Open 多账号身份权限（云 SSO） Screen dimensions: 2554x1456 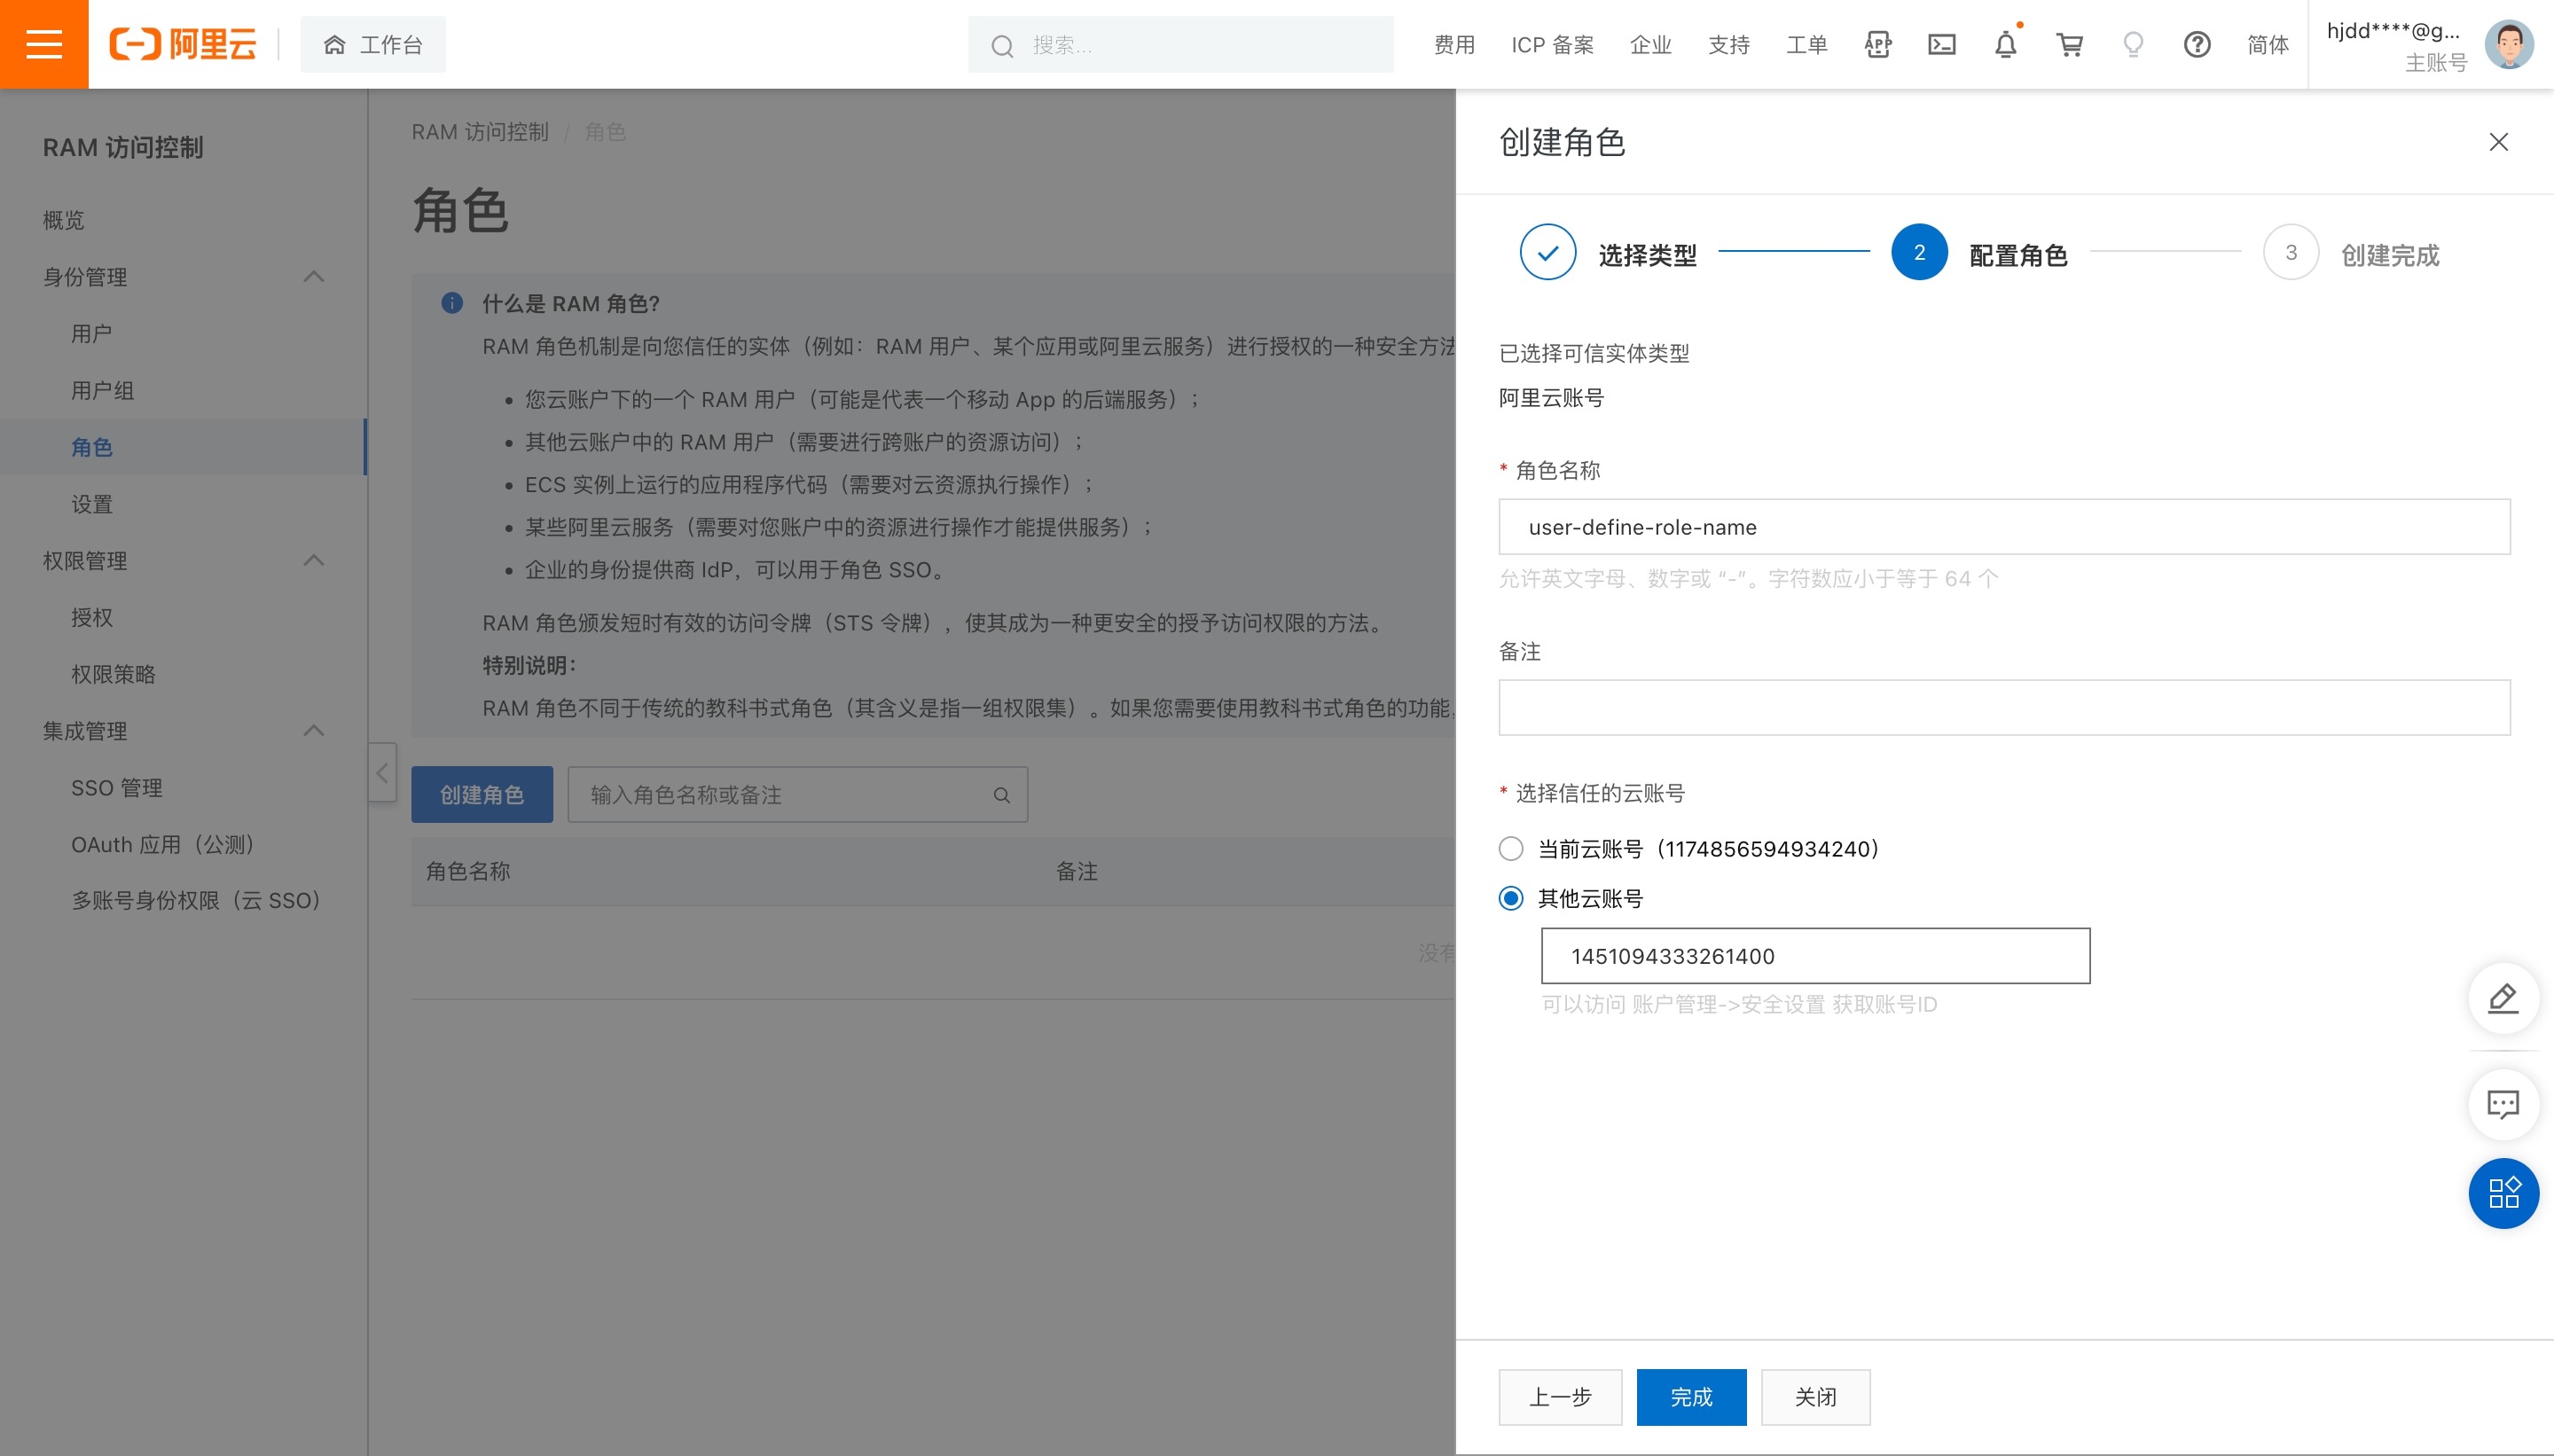pyautogui.click(x=196, y=901)
